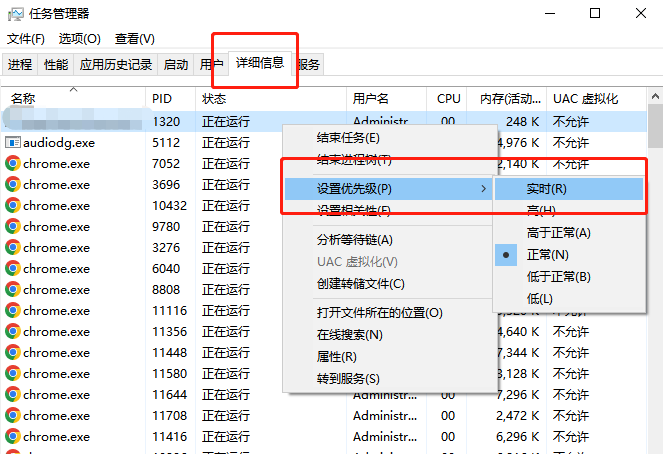This screenshot has width=663, height=454.
Task: Sort by the CPU column header
Action: [449, 99]
